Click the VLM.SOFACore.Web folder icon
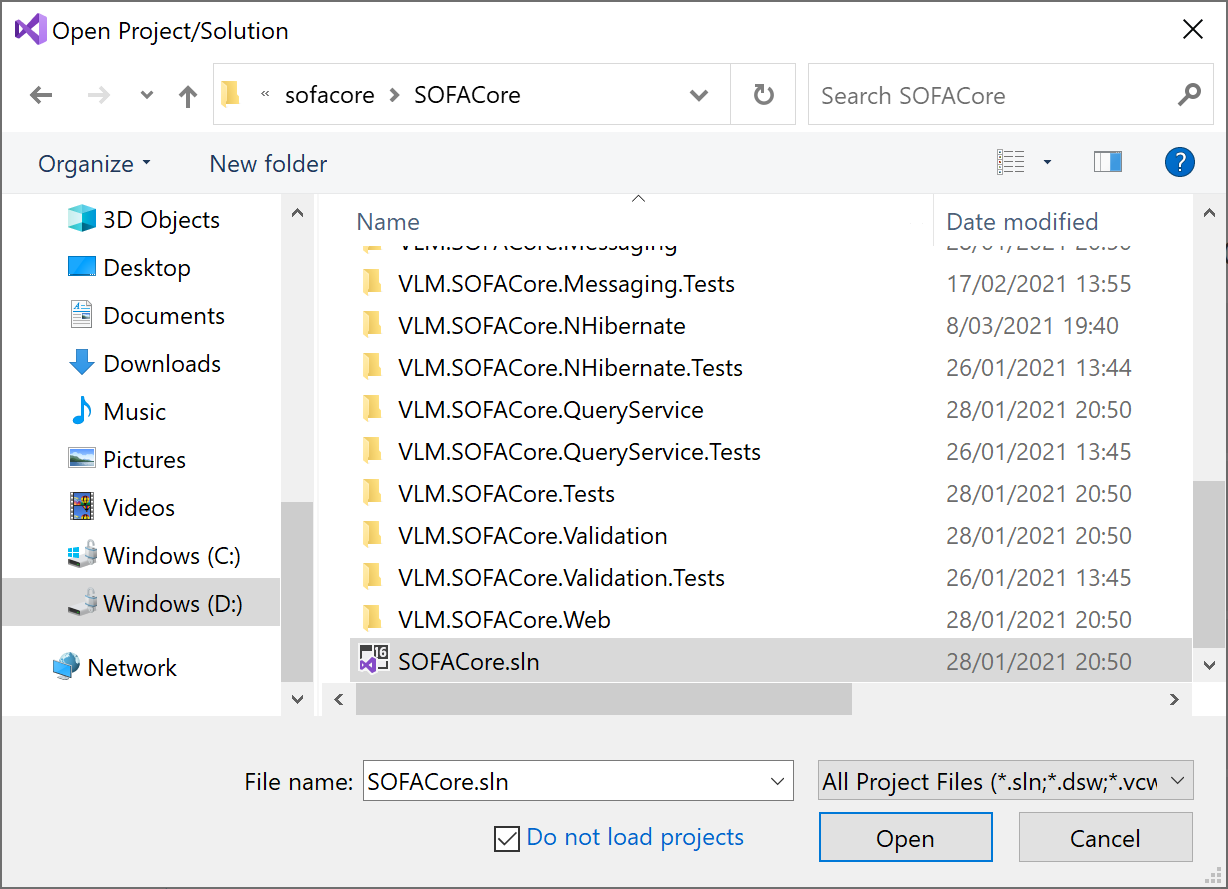 (372, 619)
